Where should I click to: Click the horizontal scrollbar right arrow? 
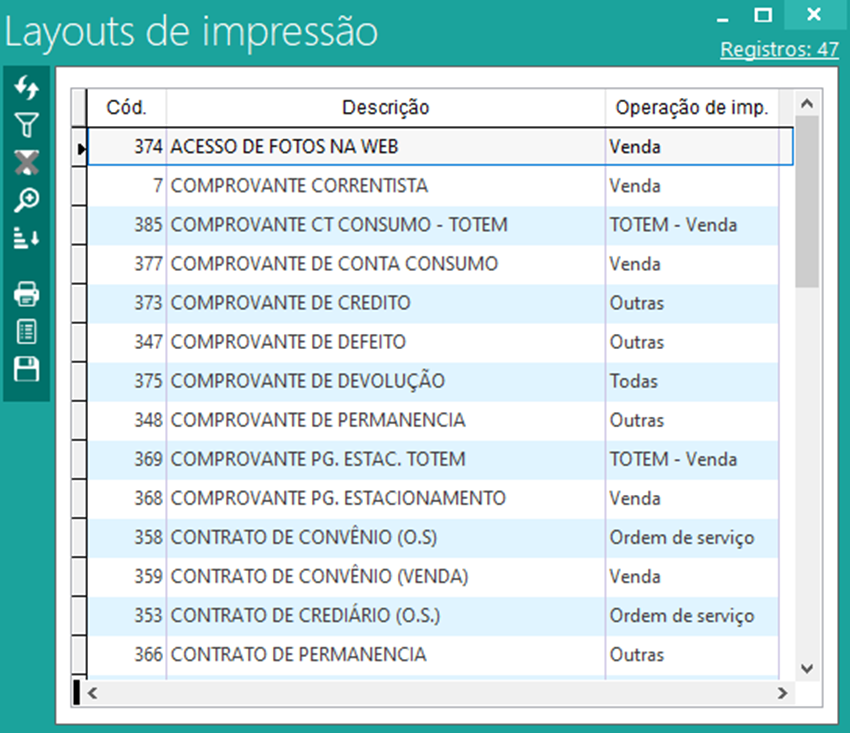[x=783, y=692]
